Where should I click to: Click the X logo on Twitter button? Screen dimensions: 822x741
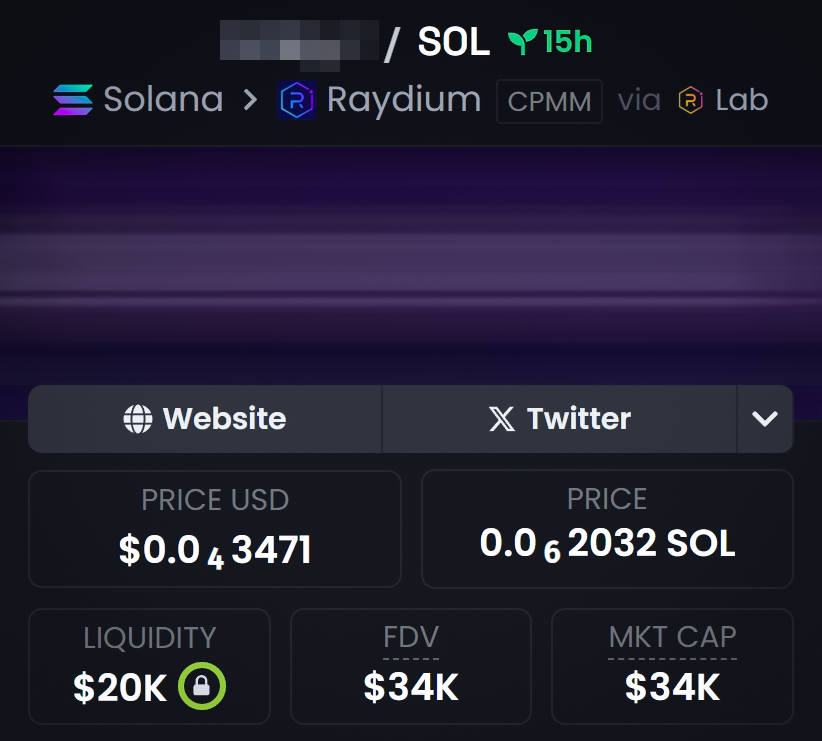pyautogui.click(x=502, y=418)
